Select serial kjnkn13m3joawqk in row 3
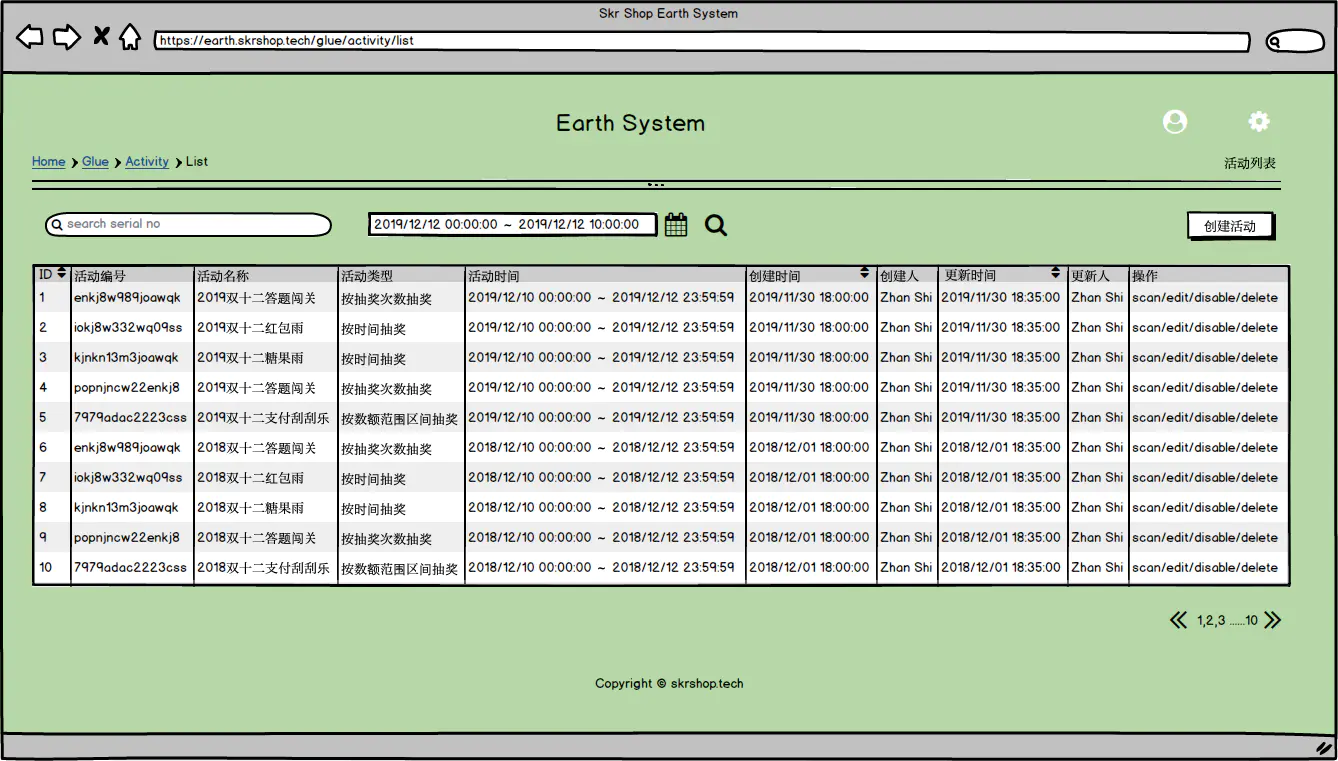 point(126,358)
